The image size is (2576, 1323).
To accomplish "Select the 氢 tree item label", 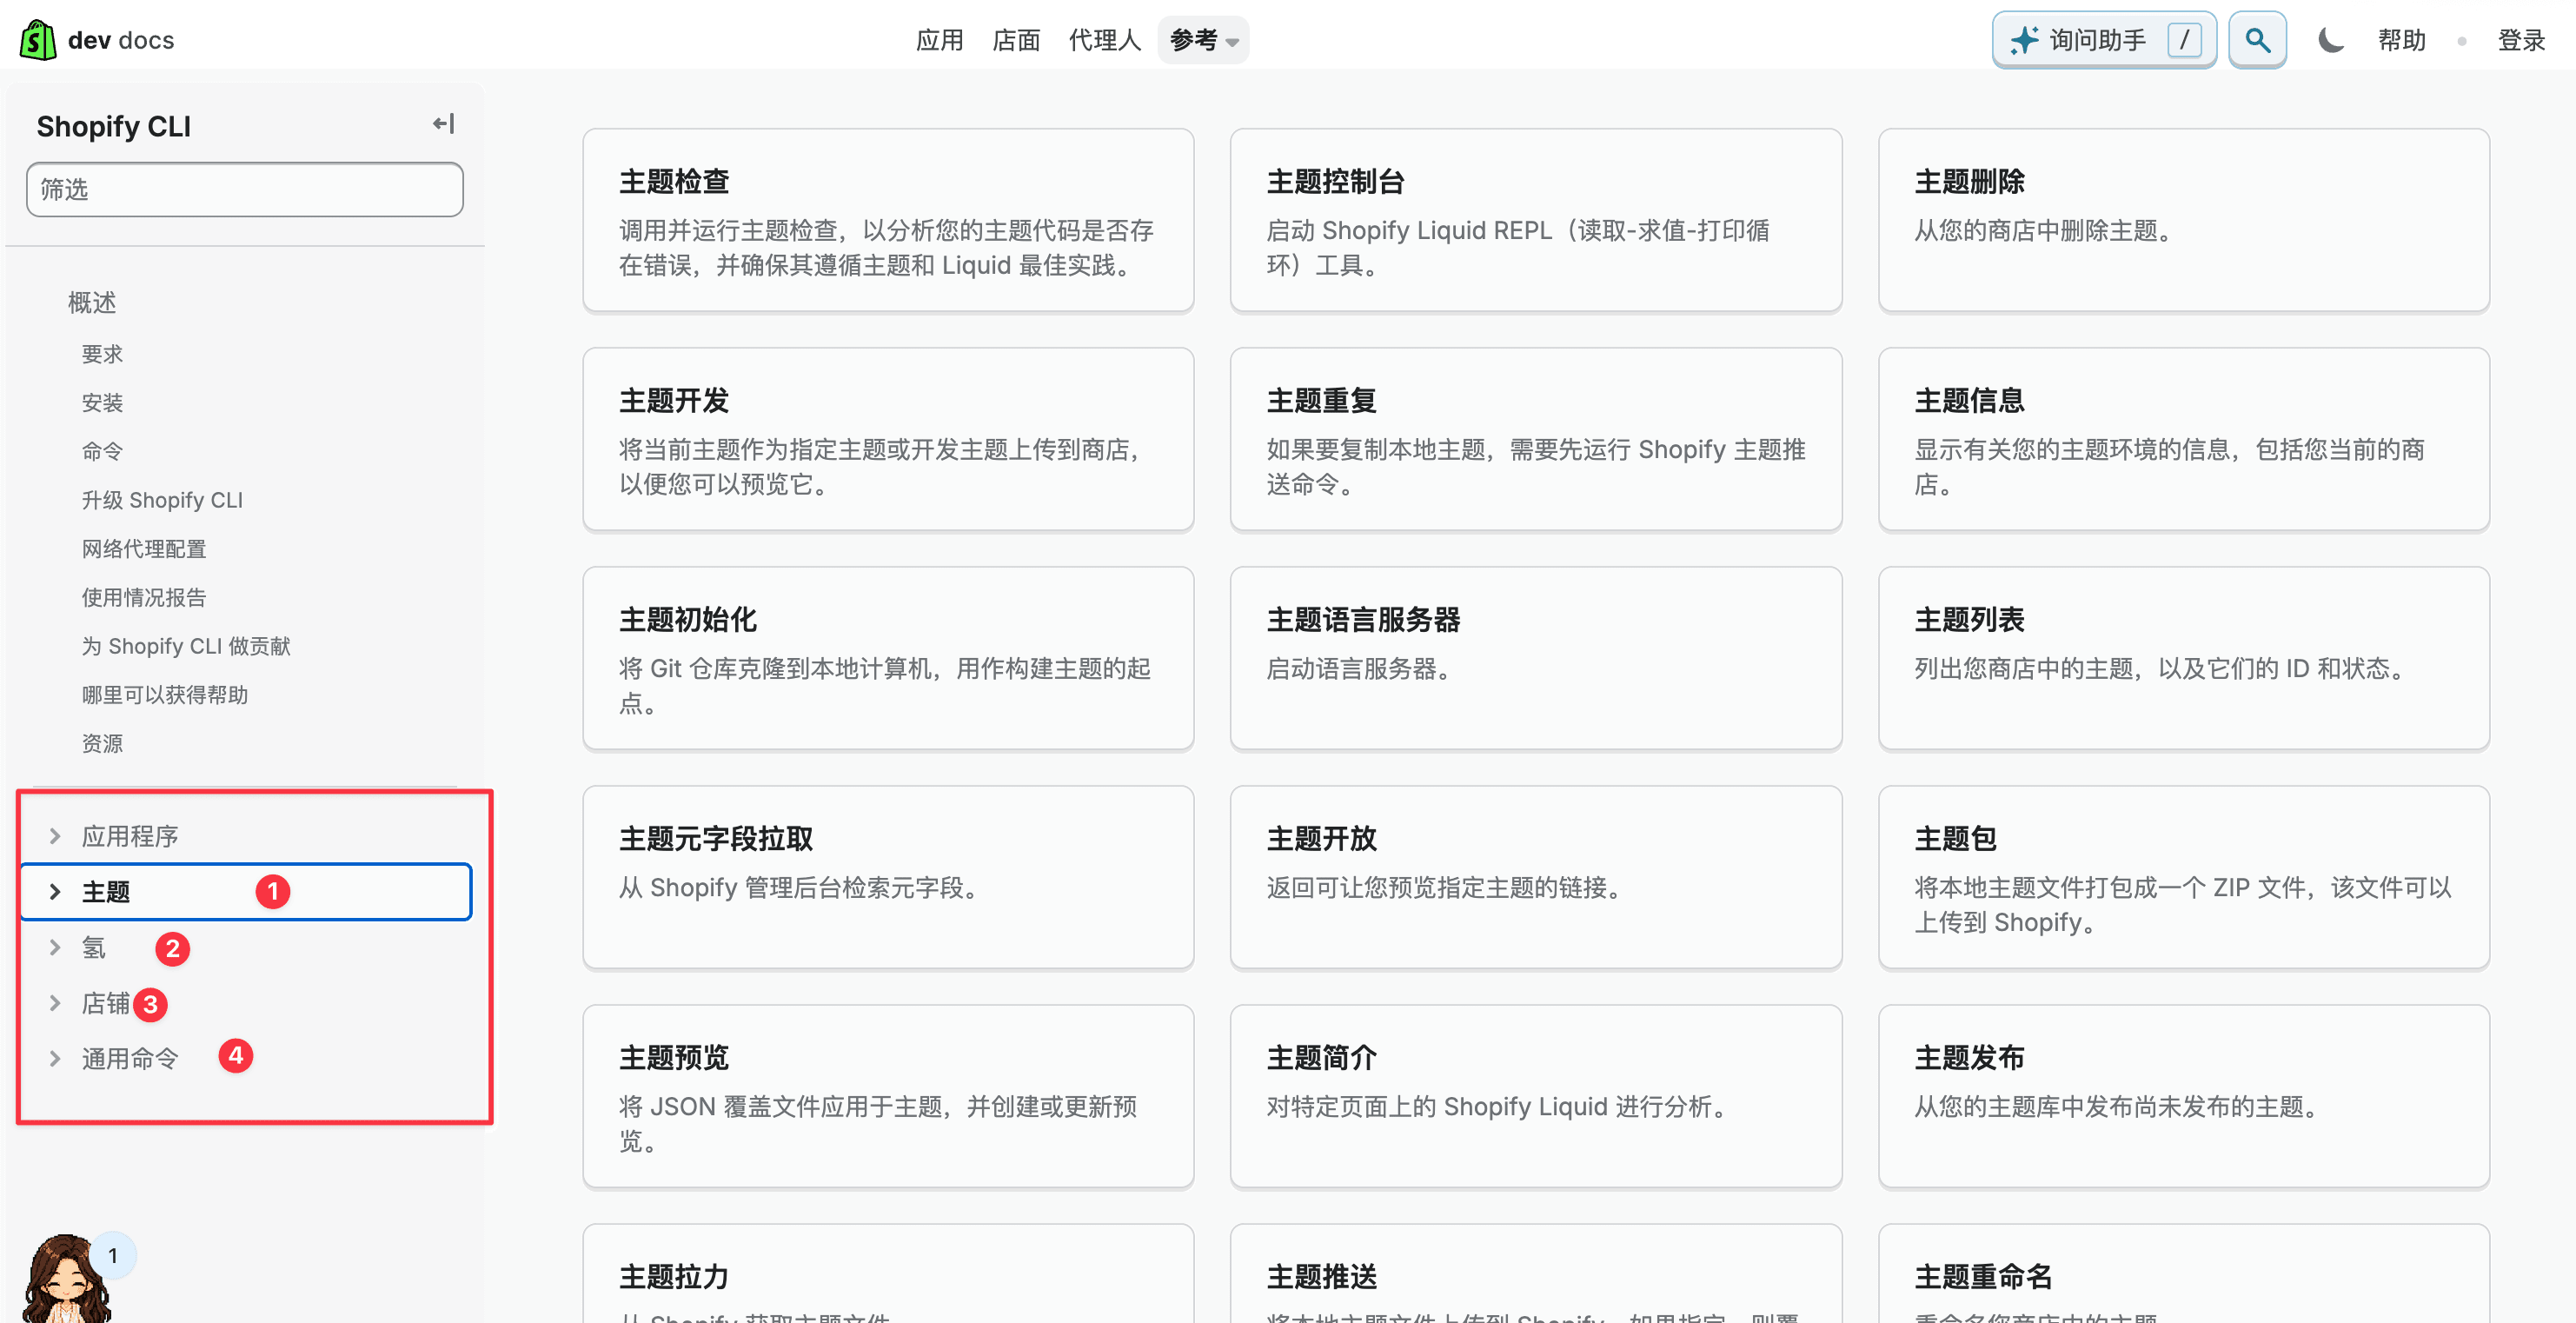I will click(93, 948).
